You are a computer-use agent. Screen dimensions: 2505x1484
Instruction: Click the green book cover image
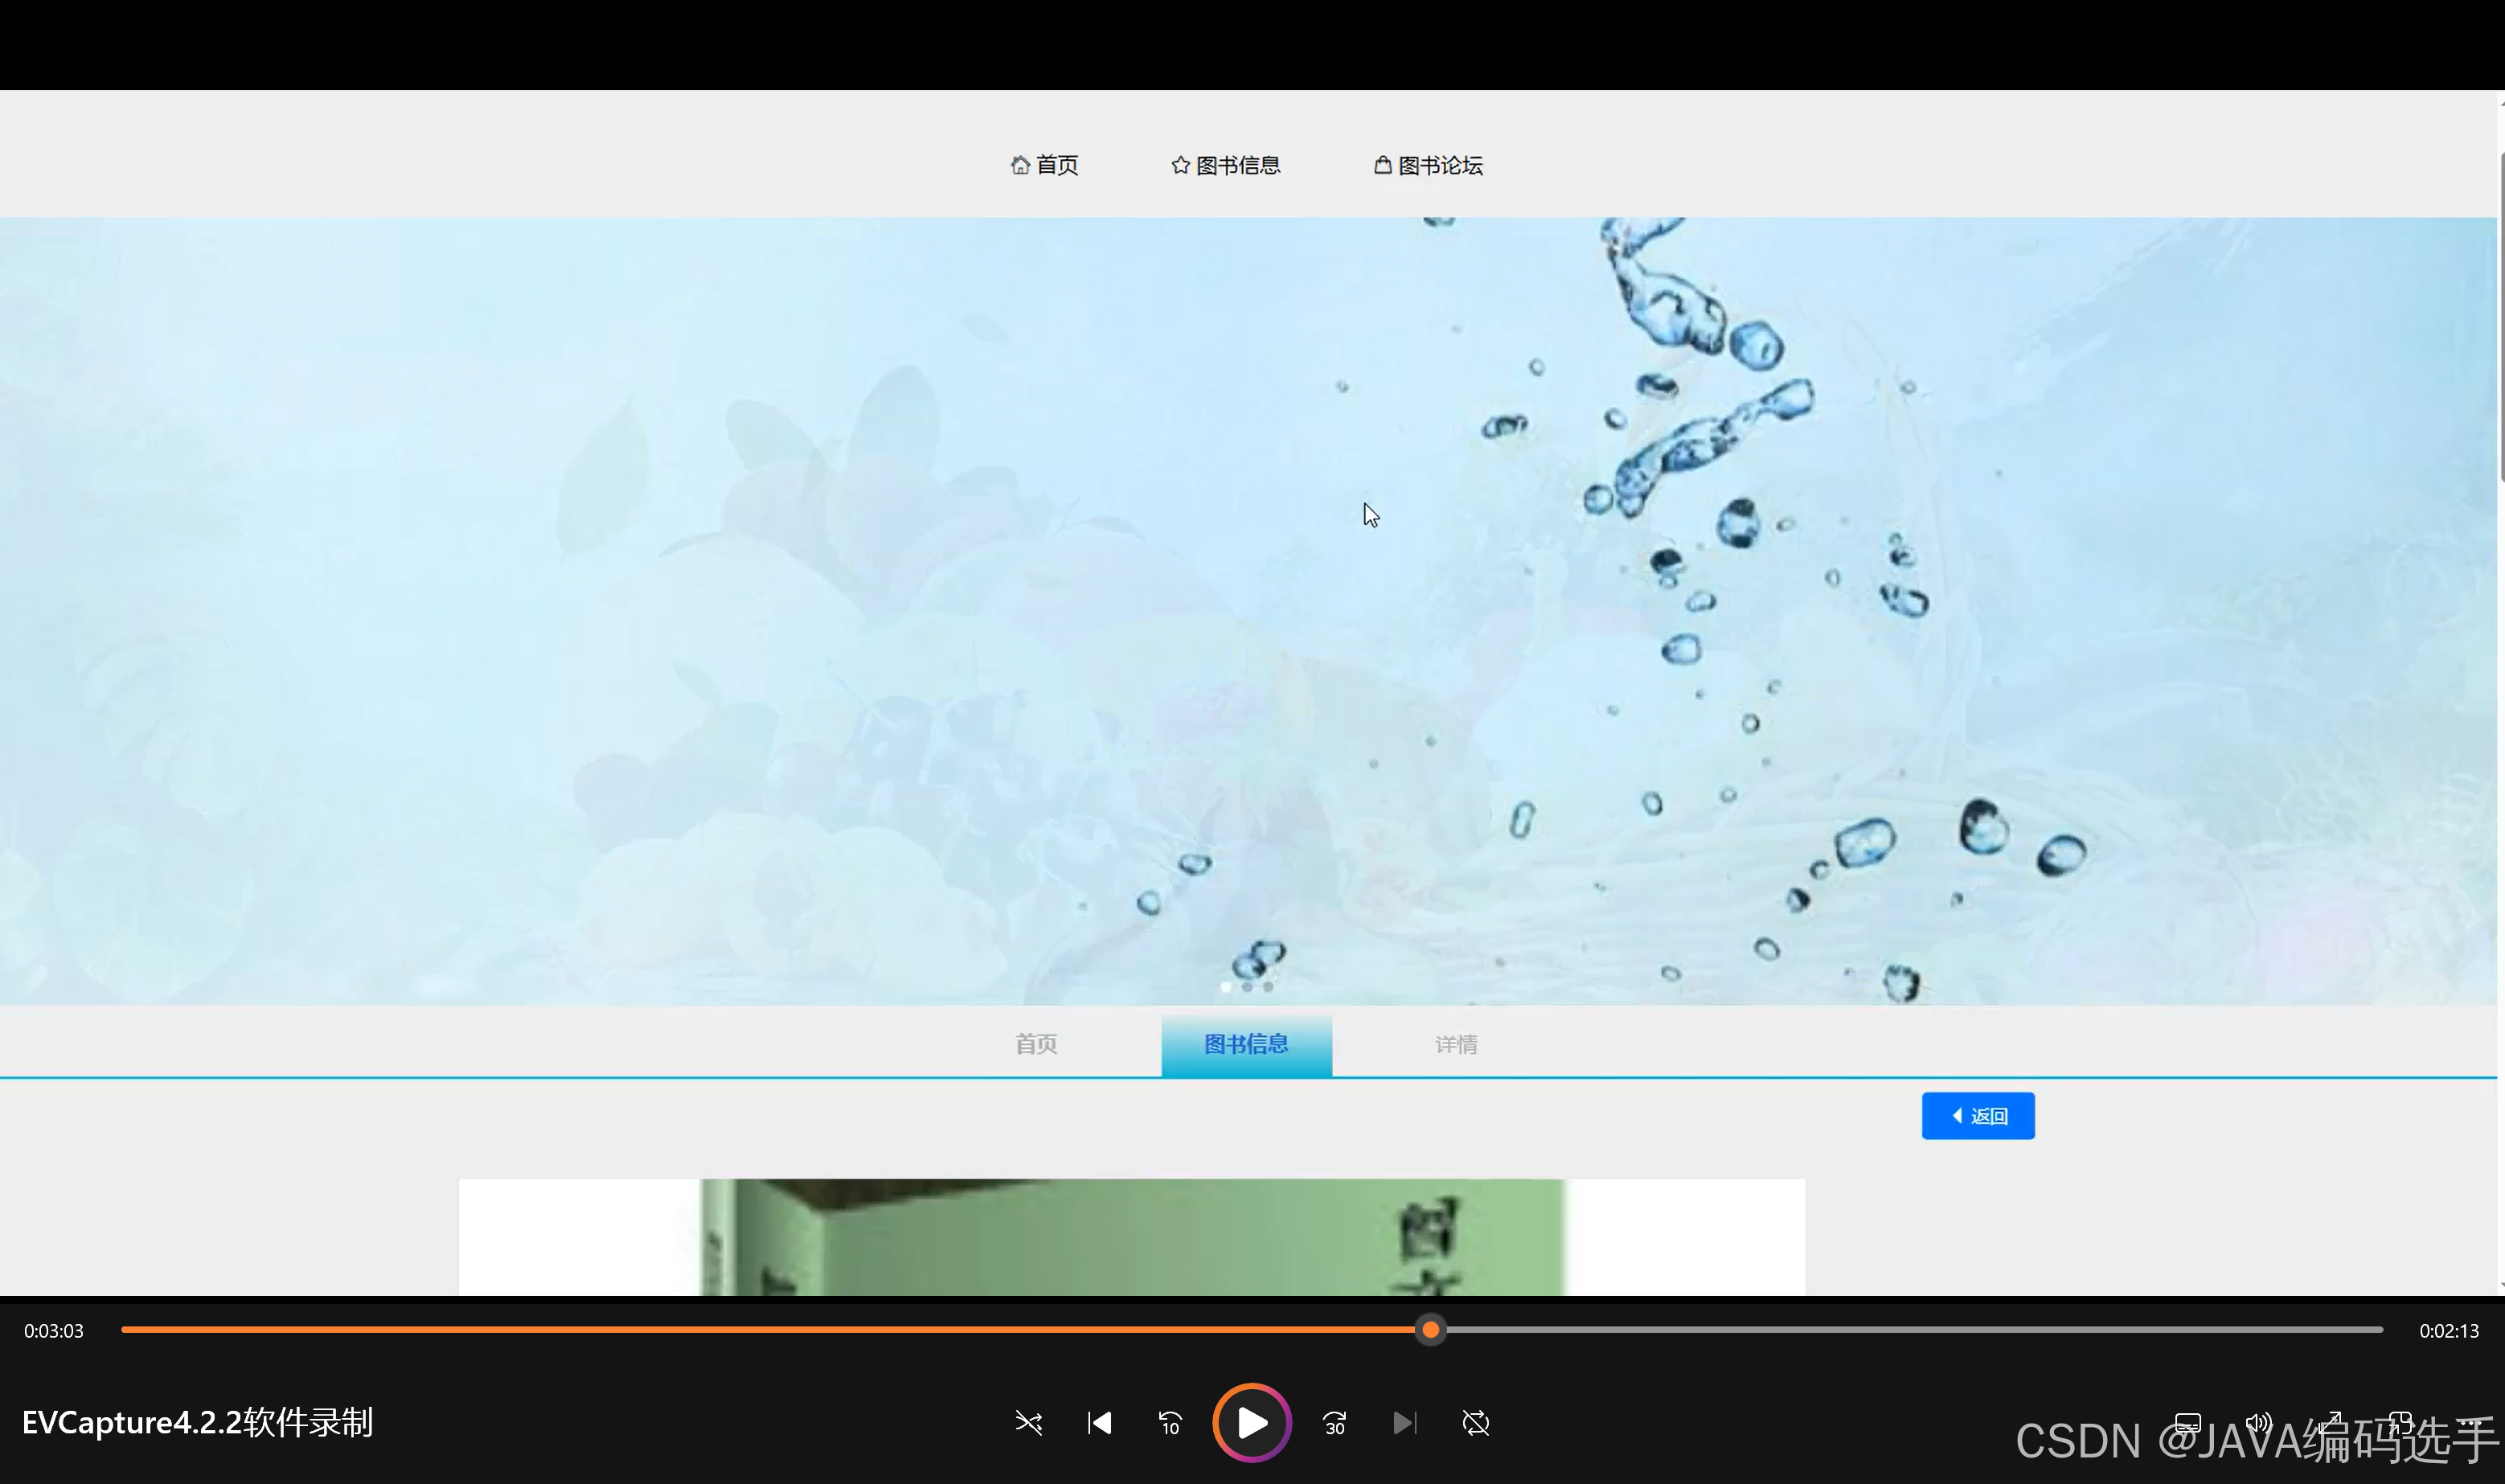(1132, 1237)
